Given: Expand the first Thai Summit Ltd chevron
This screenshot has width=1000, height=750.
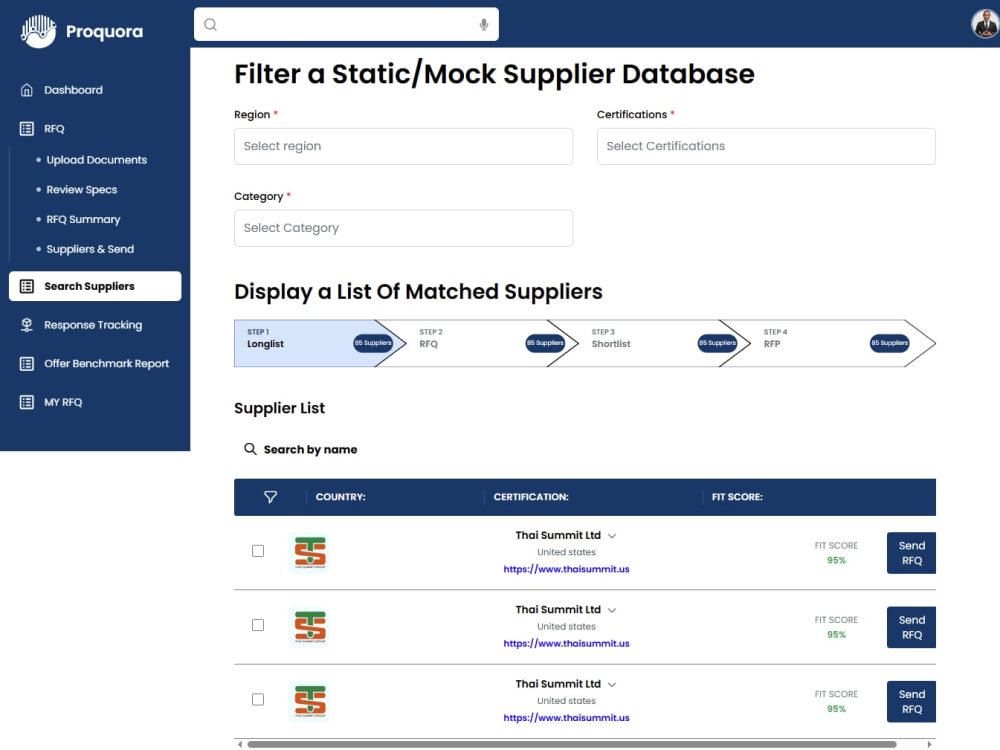Looking at the screenshot, I should point(612,536).
